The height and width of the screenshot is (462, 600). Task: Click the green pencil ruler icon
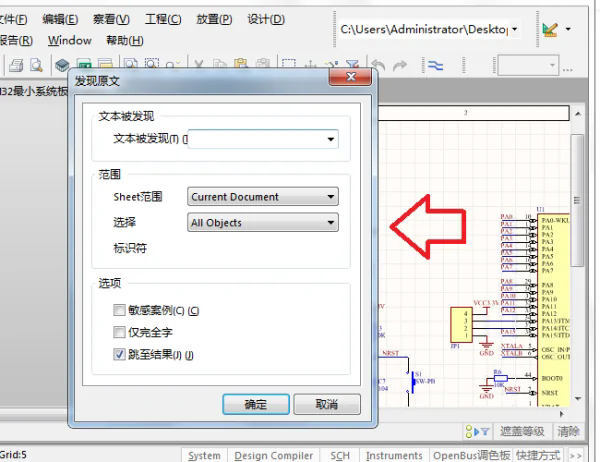[x=550, y=29]
